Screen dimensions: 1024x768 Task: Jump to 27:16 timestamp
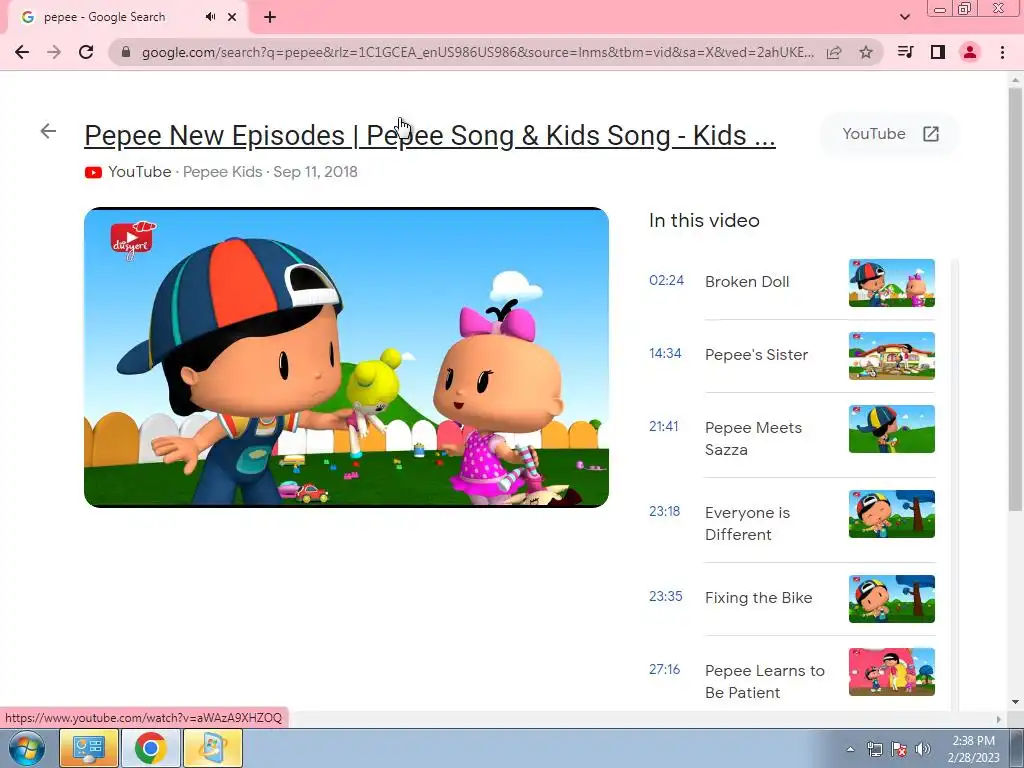[x=664, y=669]
